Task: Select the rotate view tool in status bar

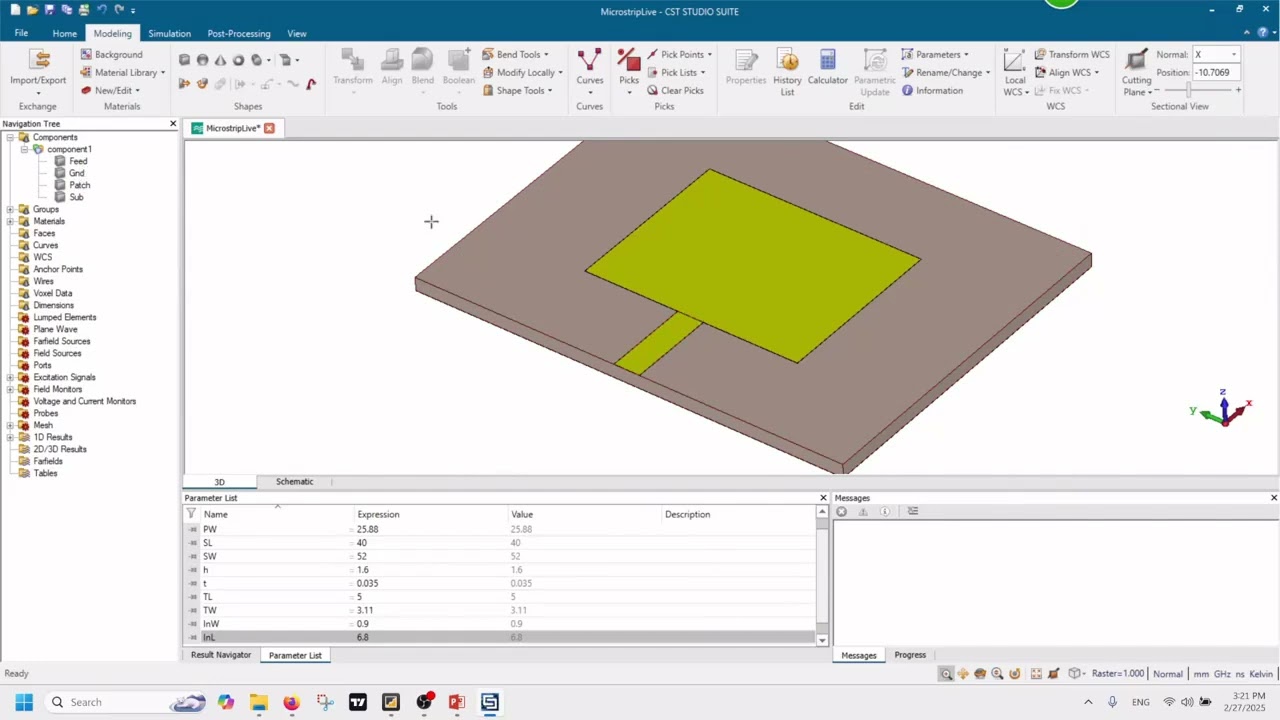Action: [x=980, y=674]
